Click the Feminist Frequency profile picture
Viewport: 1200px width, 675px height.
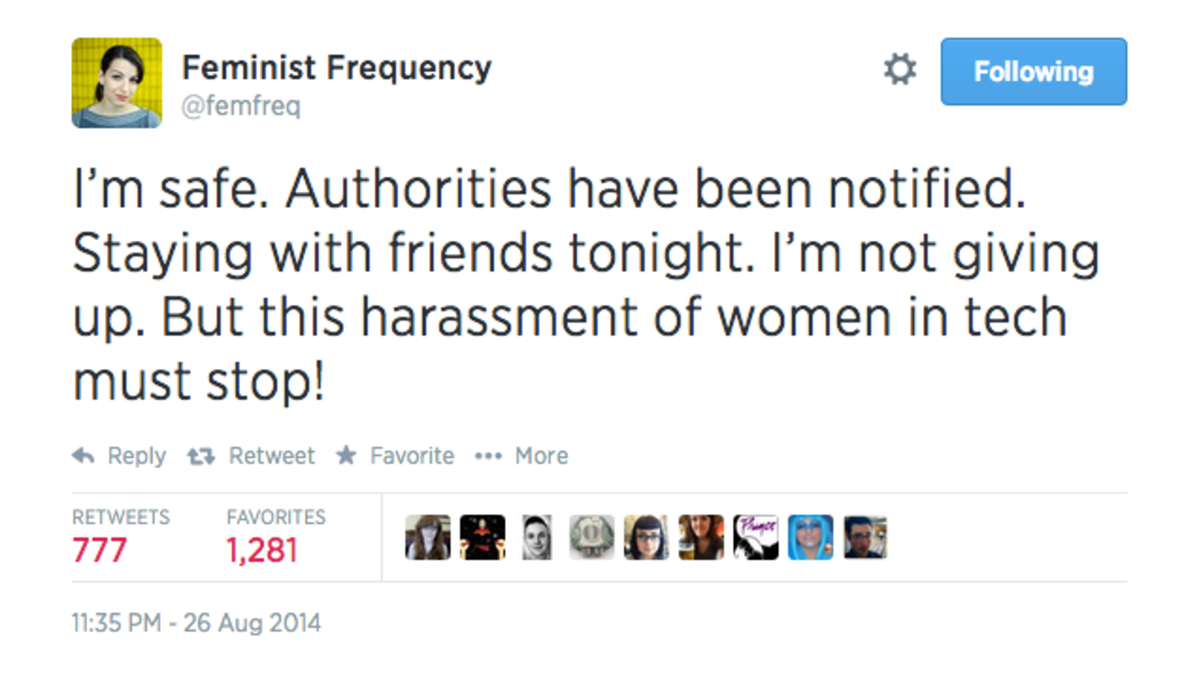(116, 83)
